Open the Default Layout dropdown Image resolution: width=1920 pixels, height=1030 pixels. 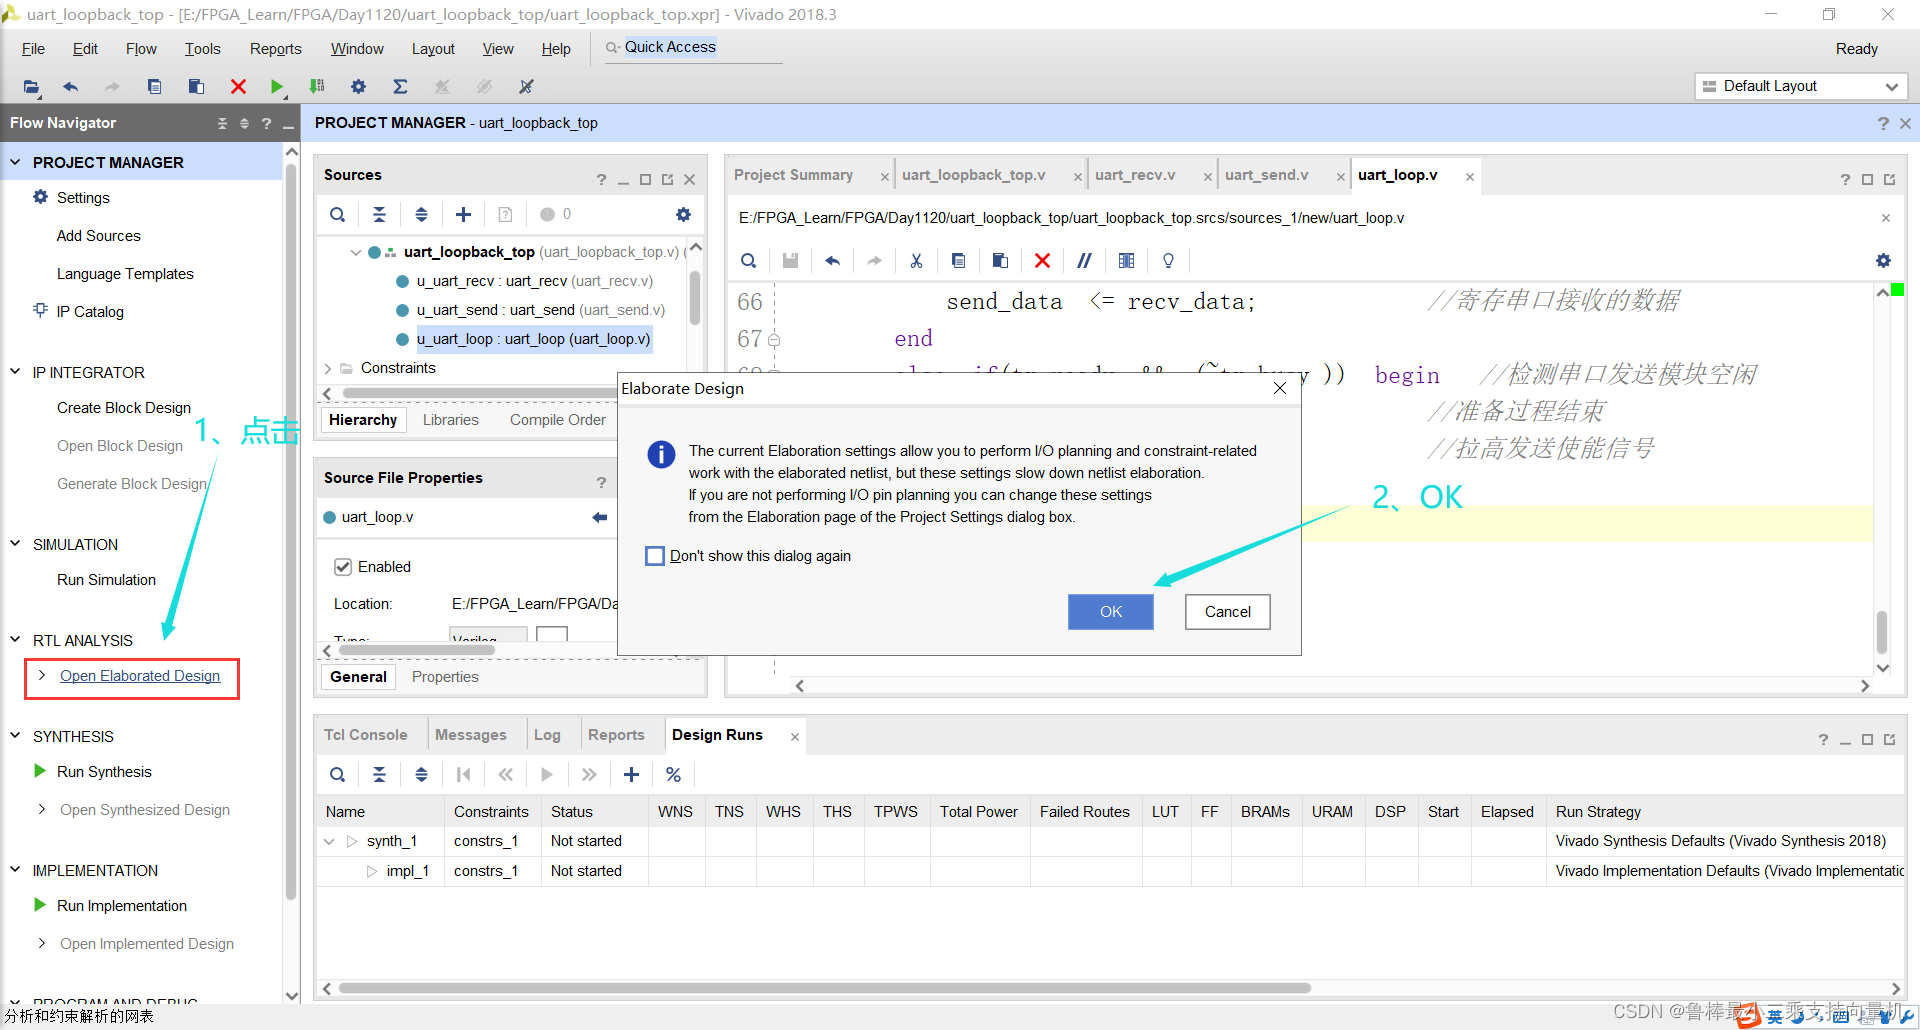click(1801, 86)
